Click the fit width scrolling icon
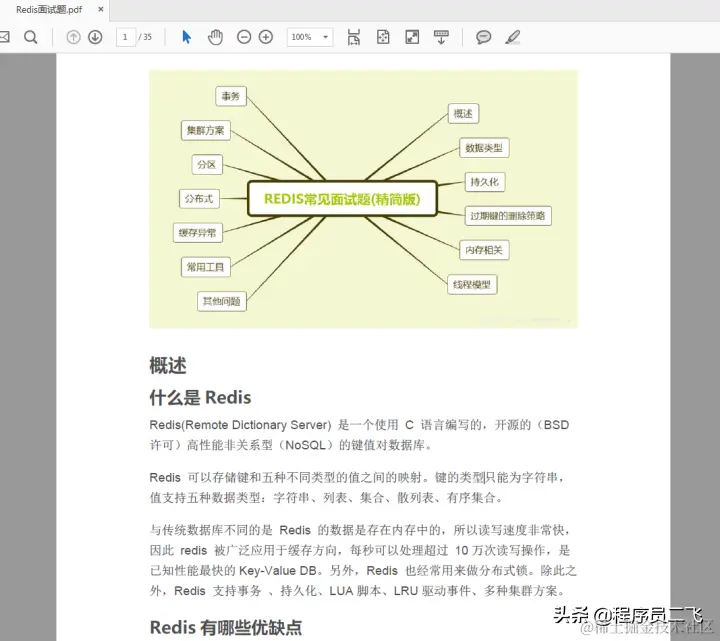The image size is (720, 641). (x=354, y=37)
